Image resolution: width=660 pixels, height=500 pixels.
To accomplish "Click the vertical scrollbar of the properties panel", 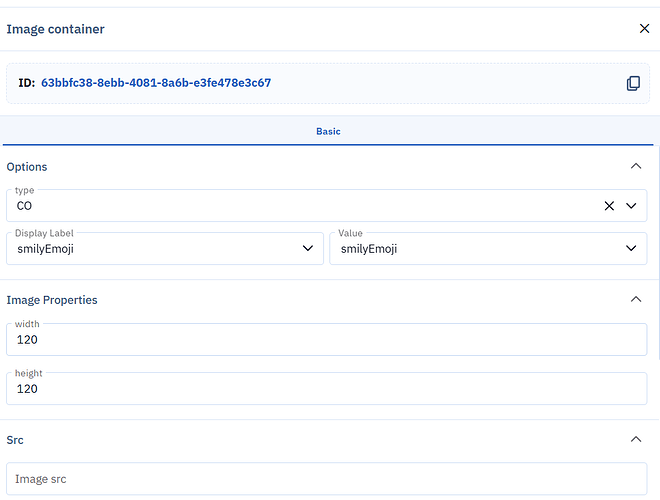I will (658, 253).
